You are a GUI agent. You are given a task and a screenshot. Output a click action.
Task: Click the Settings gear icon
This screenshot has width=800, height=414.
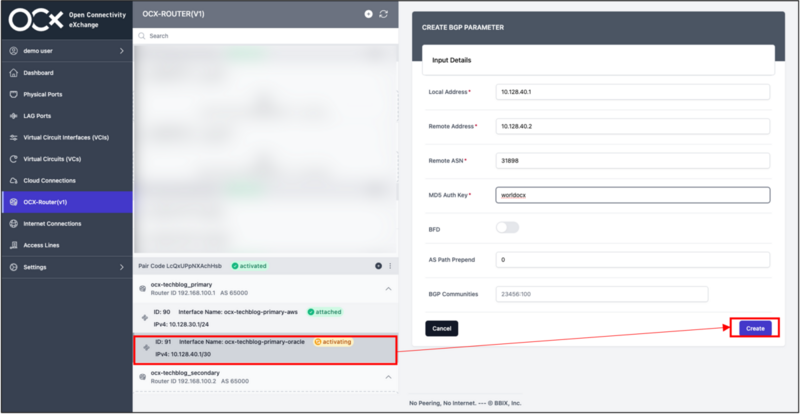pyautogui.click(x=14, y=267)
